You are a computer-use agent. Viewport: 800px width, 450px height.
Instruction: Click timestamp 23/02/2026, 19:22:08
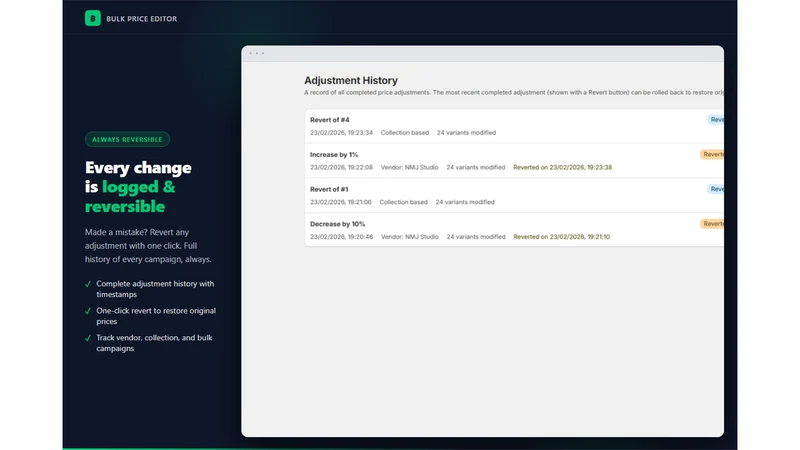coord(341,167)
